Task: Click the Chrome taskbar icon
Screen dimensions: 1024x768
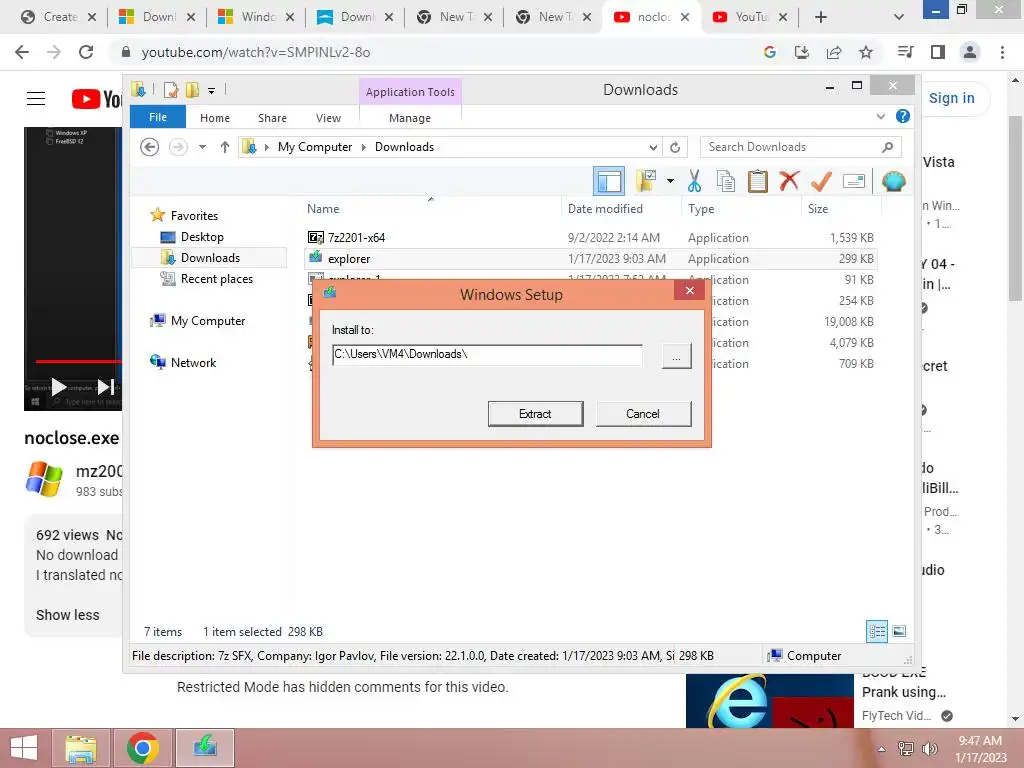Action: point(142,748)
